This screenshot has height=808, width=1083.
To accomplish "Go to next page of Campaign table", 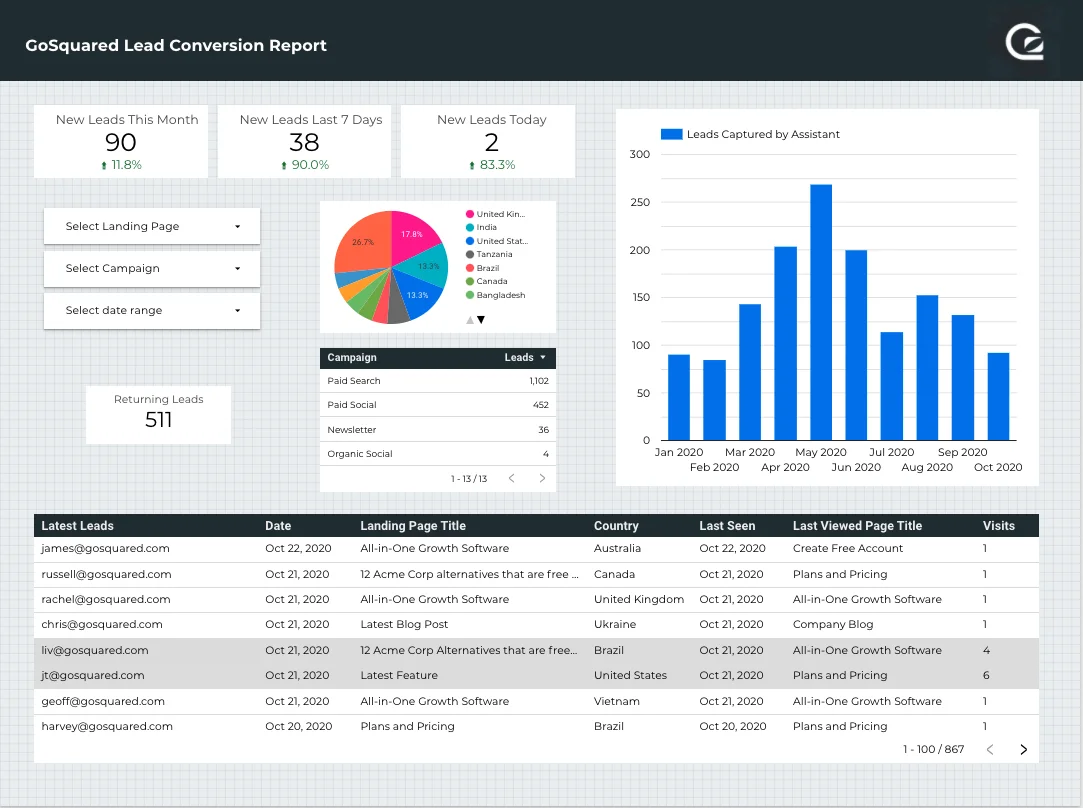I will (x=542, y=479).
